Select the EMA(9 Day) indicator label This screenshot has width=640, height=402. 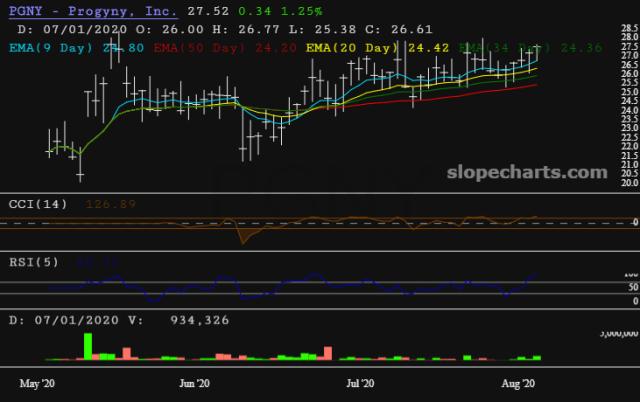[x=54, y=47]
